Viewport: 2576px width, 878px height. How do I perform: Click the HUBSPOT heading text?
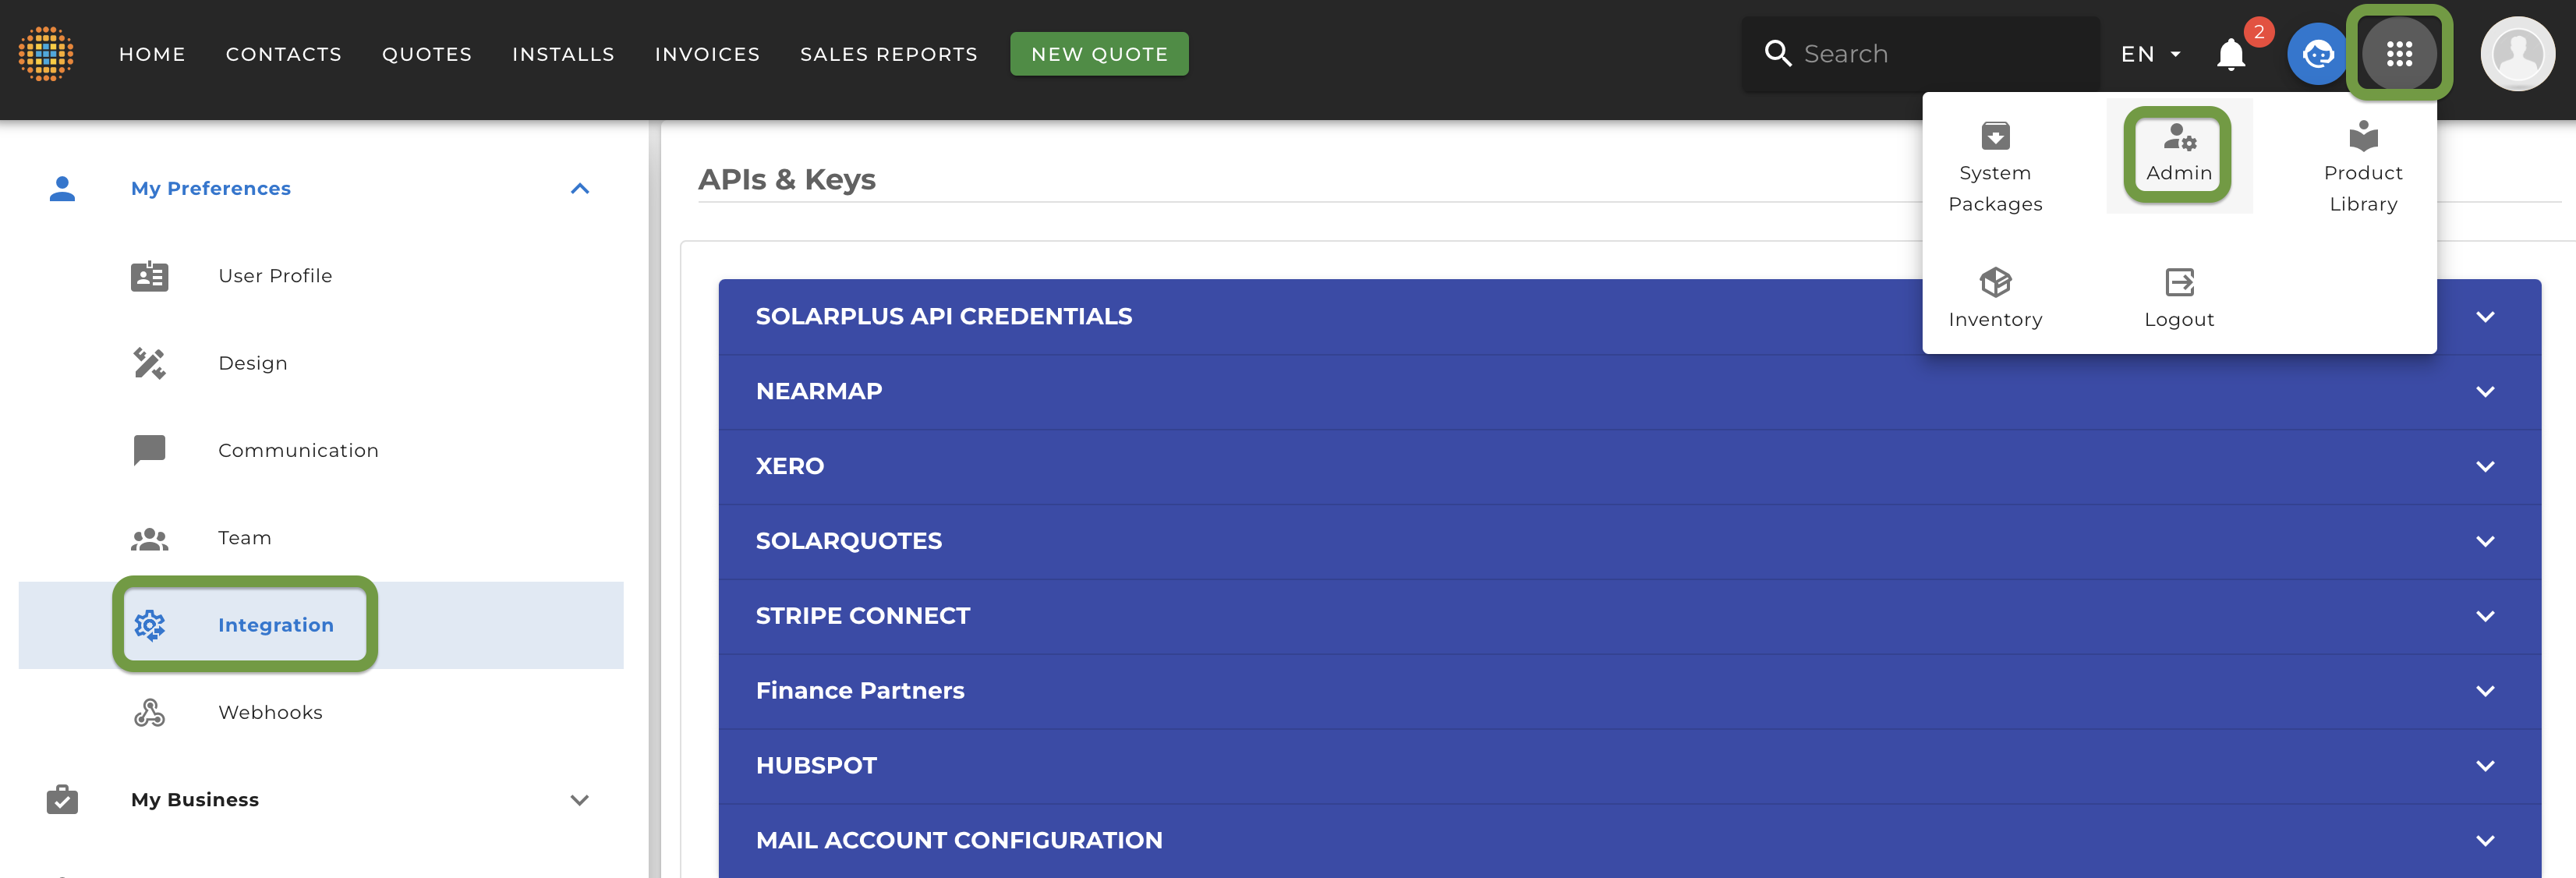pos(816,766)
